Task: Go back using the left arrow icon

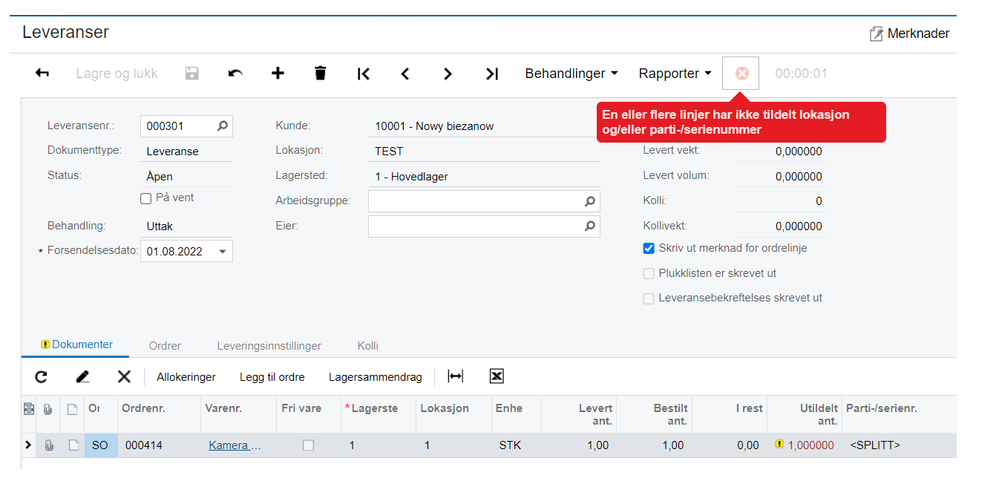Action: pos(42,73)
